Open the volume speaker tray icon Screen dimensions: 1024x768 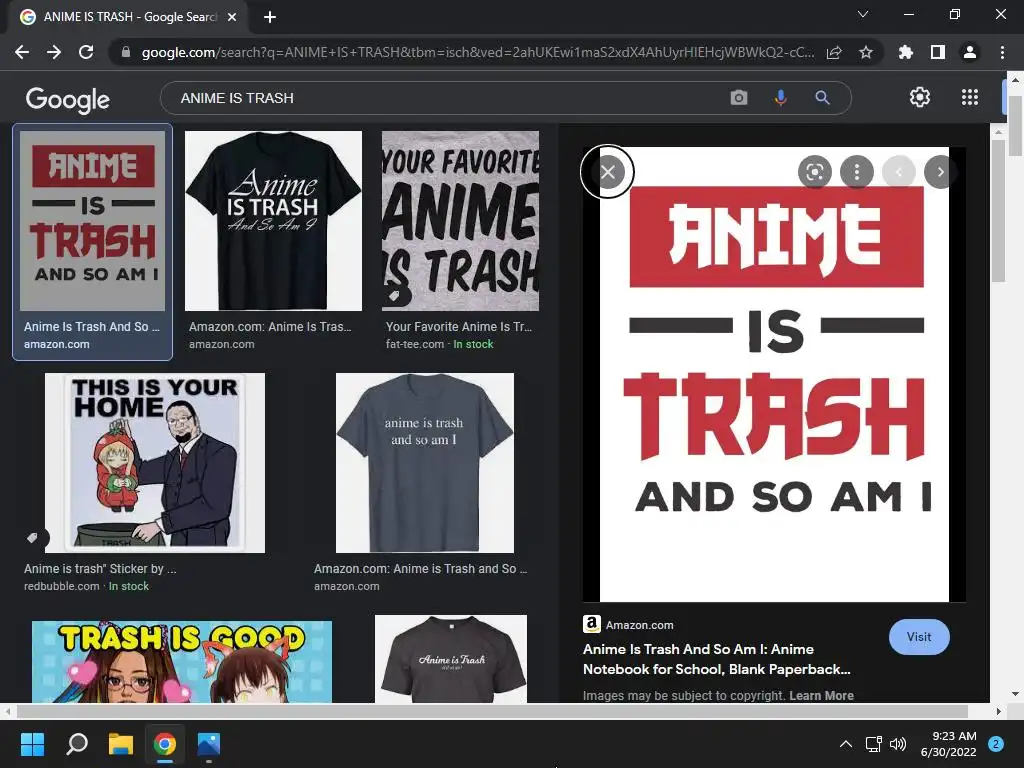click(x=898, y=744)
